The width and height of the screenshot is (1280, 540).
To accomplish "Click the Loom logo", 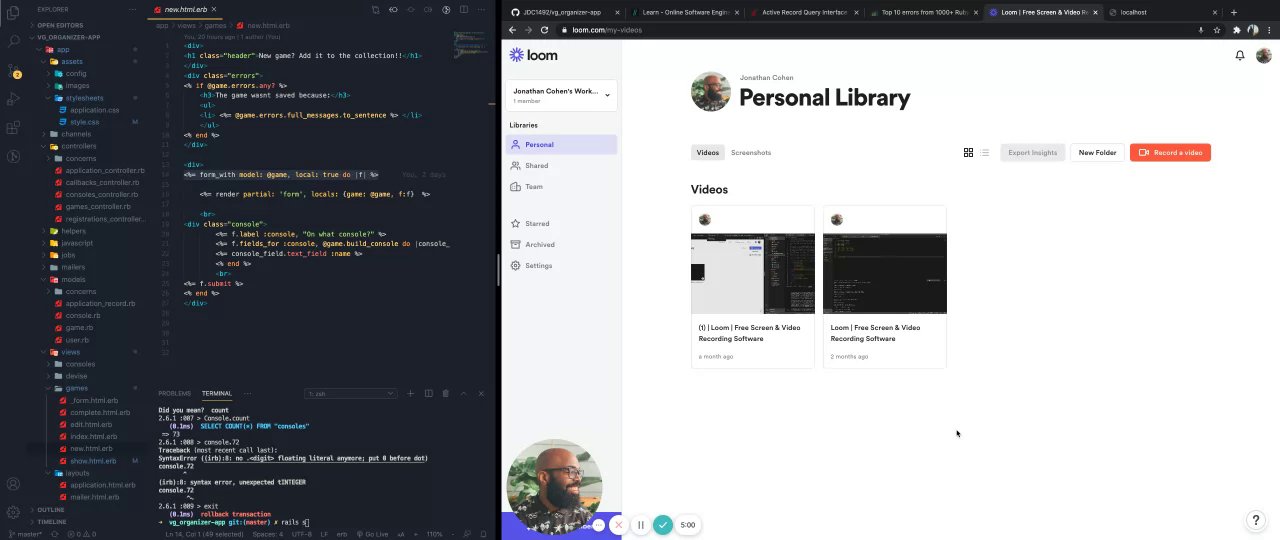I will click(533, 55).
